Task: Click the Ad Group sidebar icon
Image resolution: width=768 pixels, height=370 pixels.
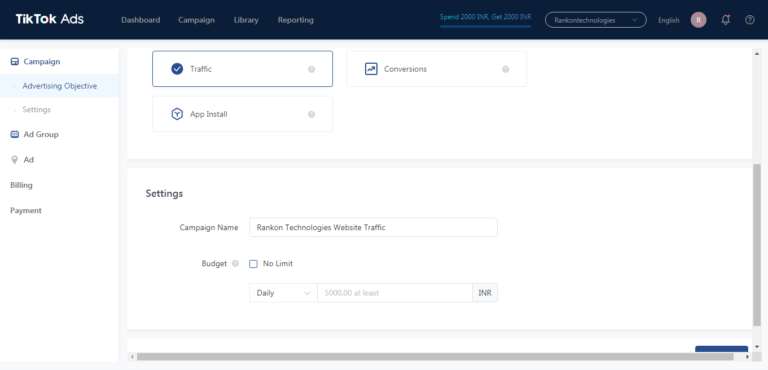Action: coord(15,134)
